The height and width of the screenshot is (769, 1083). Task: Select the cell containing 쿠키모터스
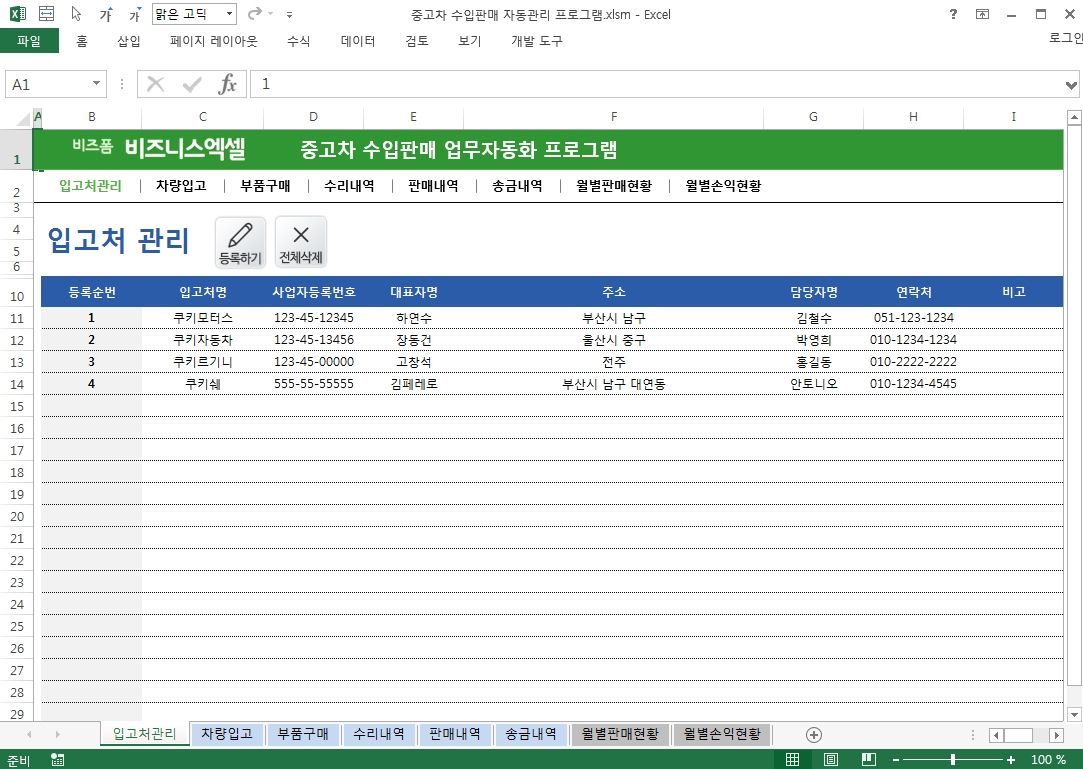click(203, 318)
